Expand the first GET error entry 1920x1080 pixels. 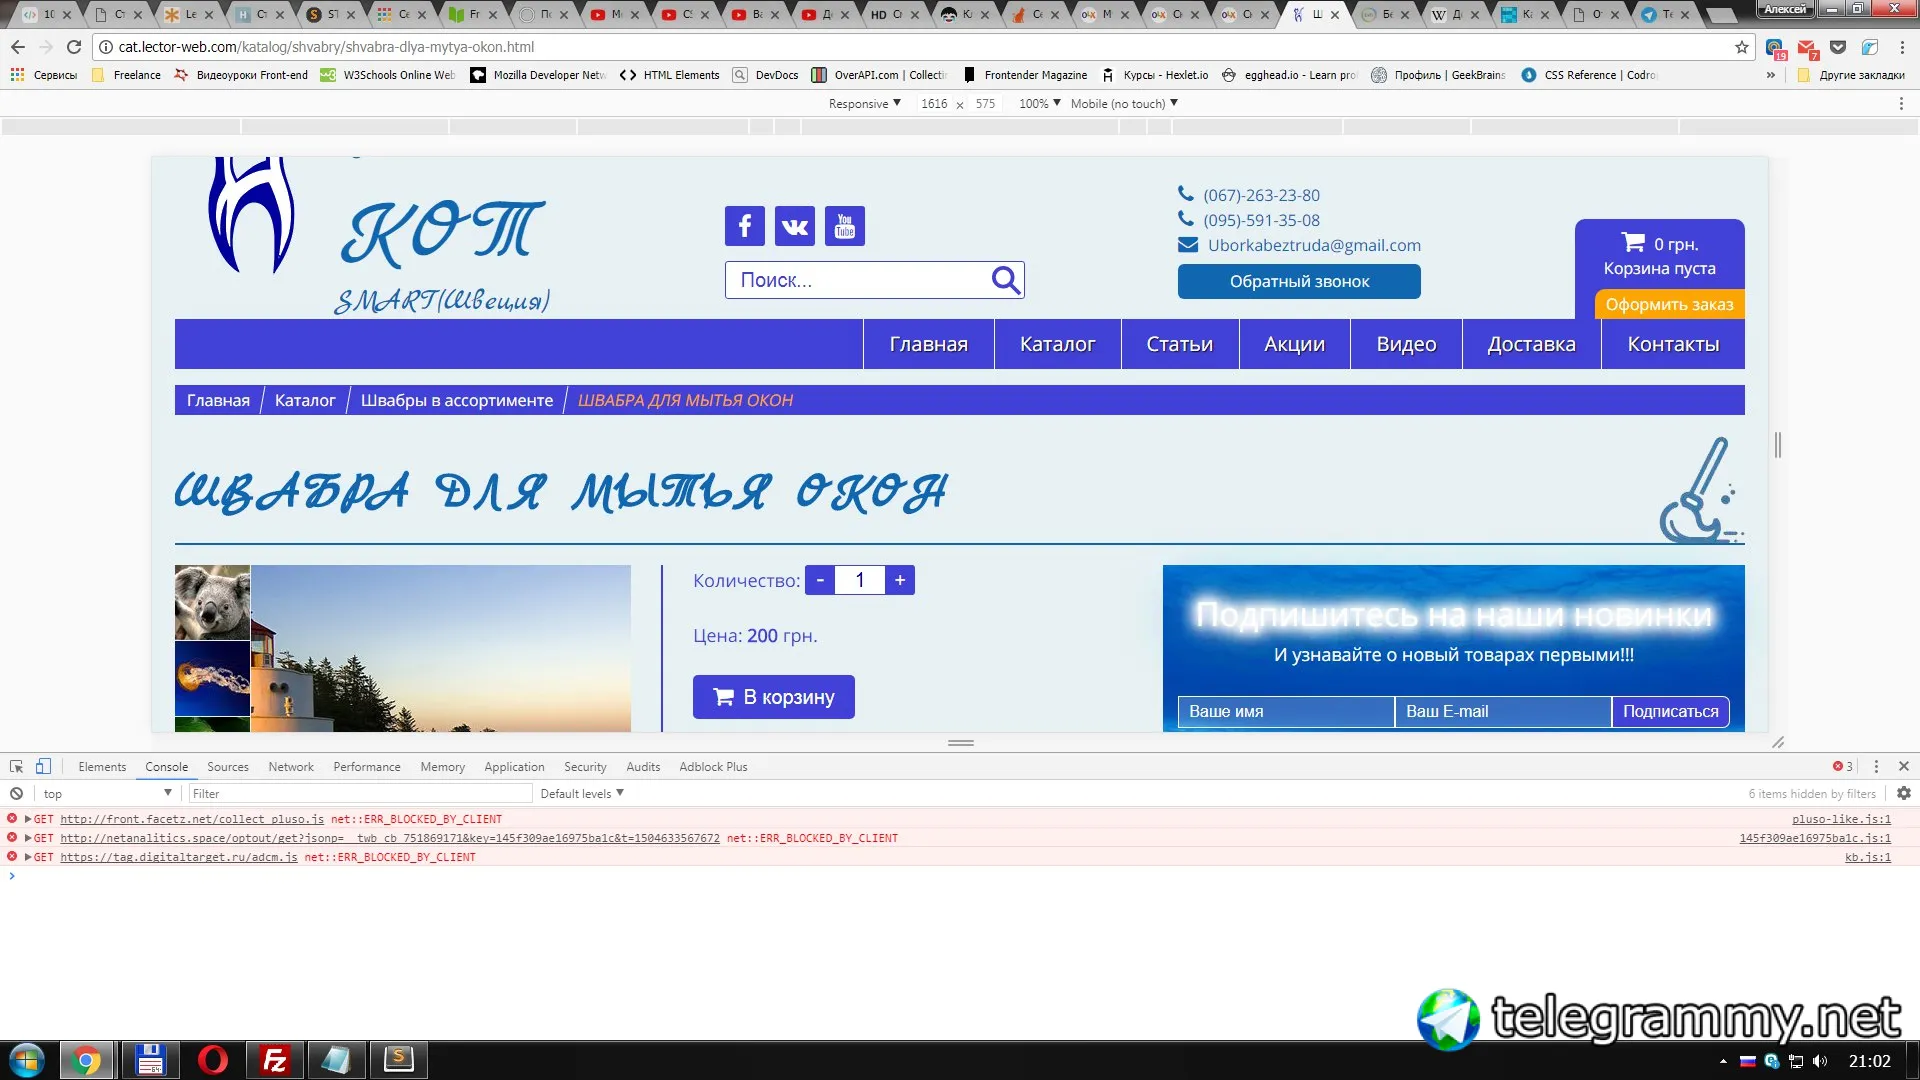28,819
